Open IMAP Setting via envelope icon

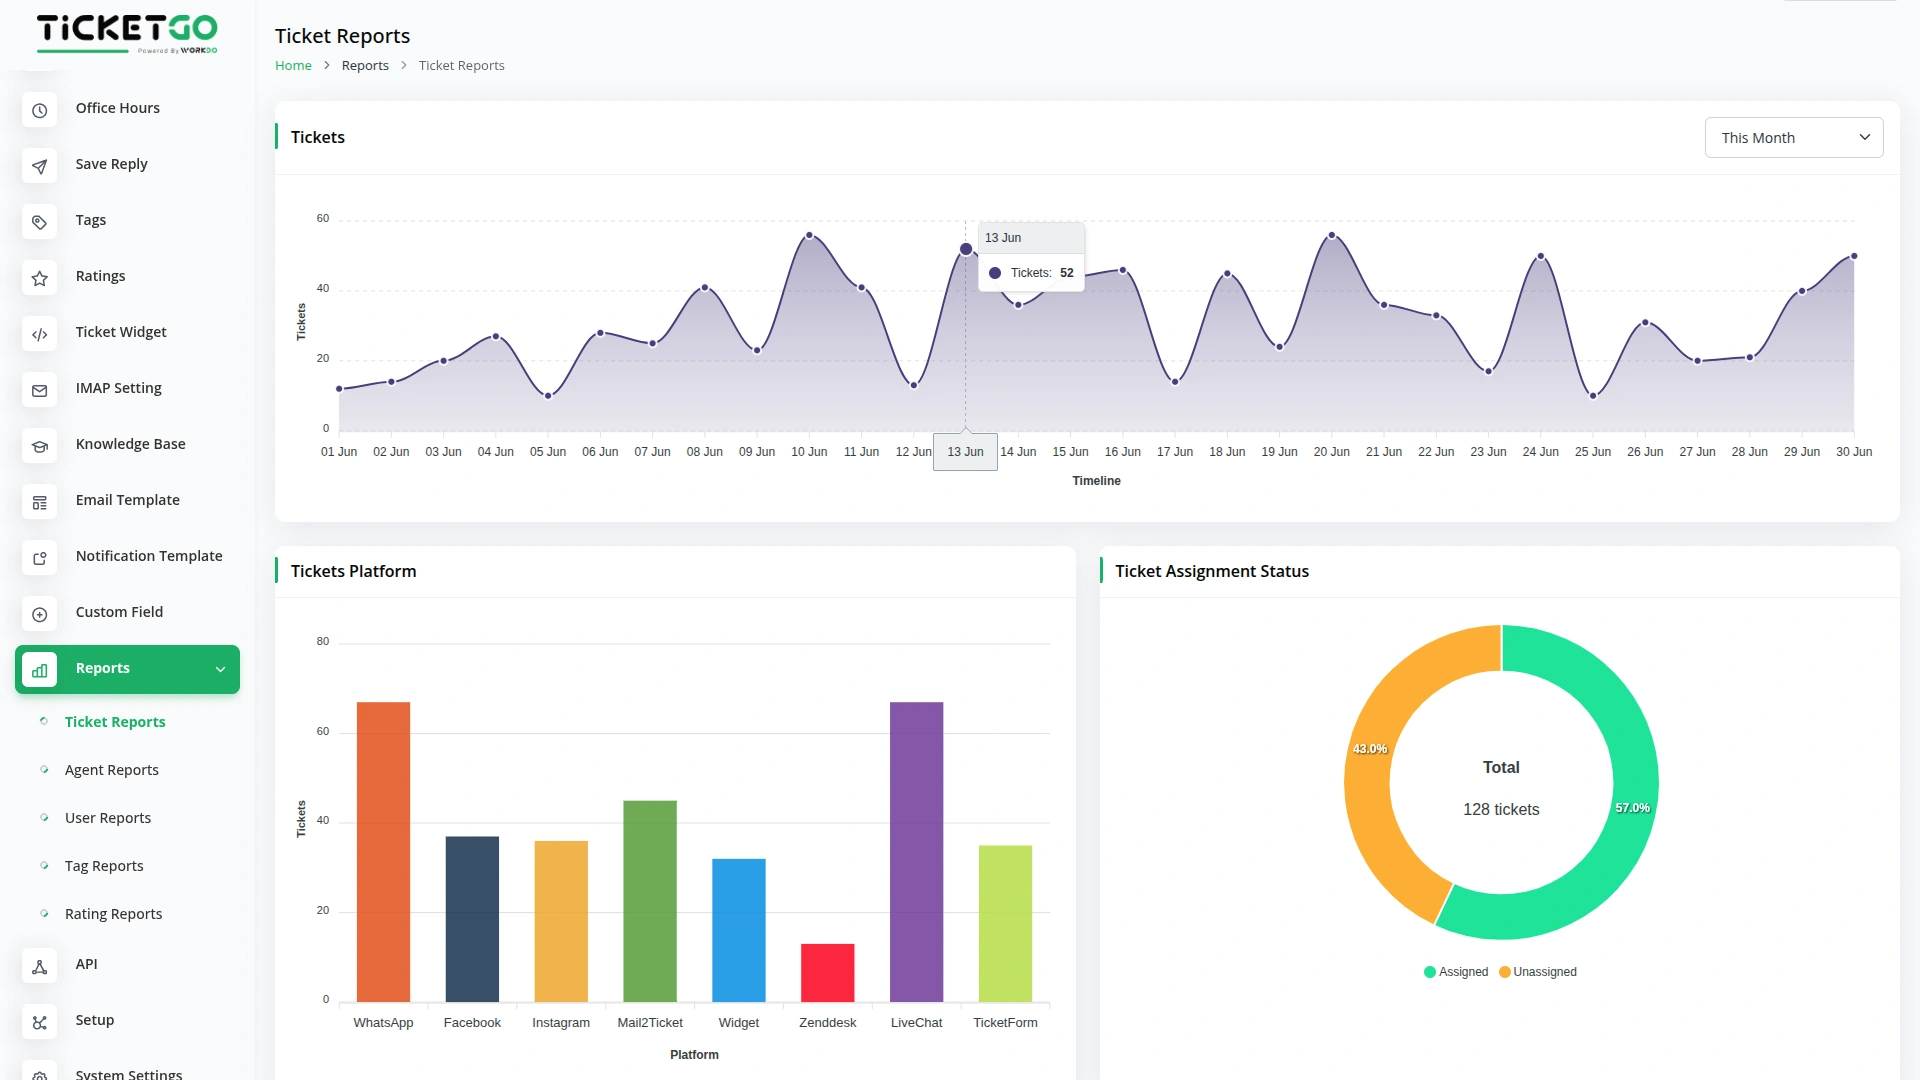pos(39,390)
